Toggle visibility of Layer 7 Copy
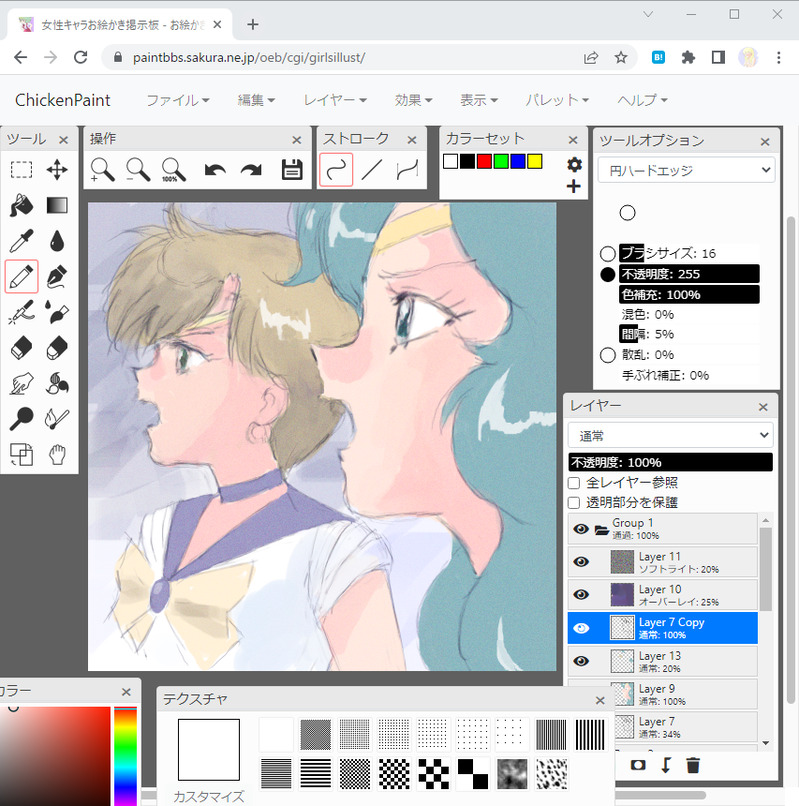 pos(581,628)
